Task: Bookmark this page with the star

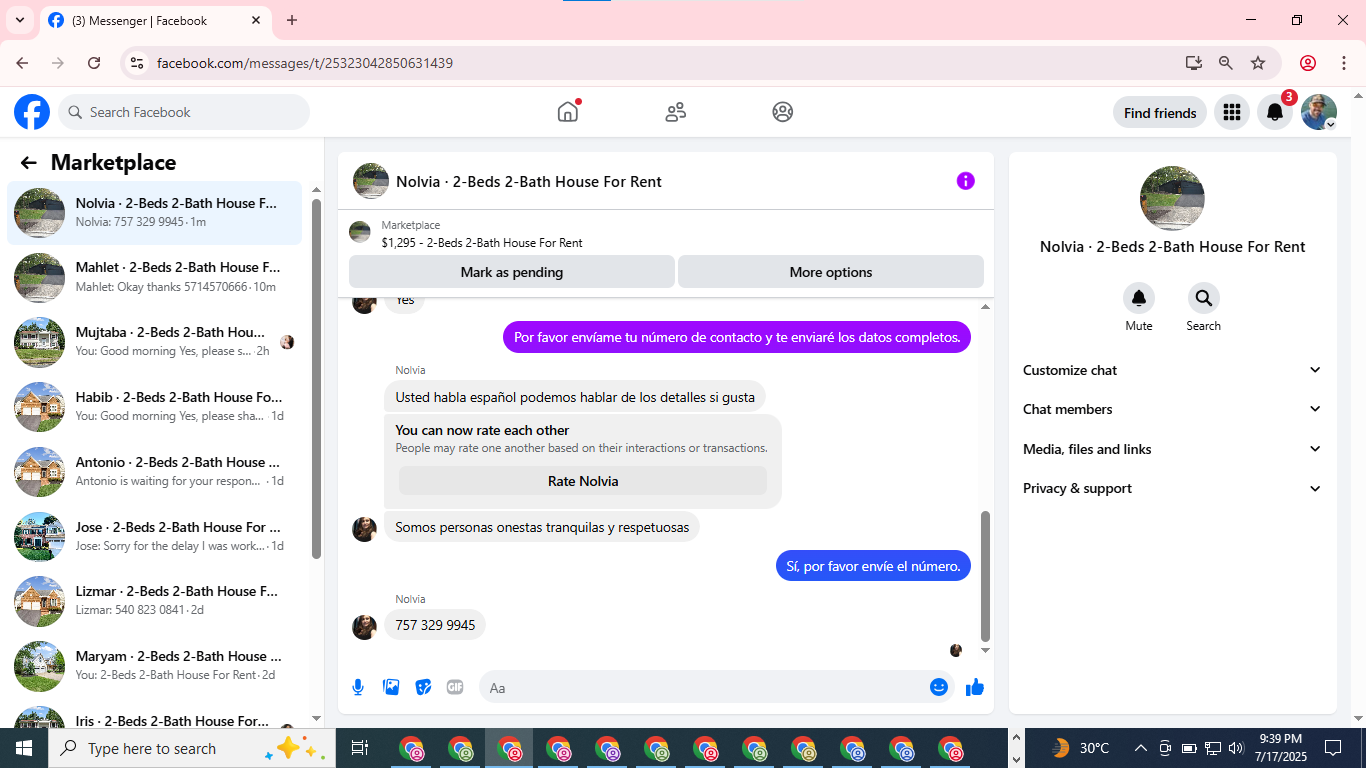Action: [1258, 63]
